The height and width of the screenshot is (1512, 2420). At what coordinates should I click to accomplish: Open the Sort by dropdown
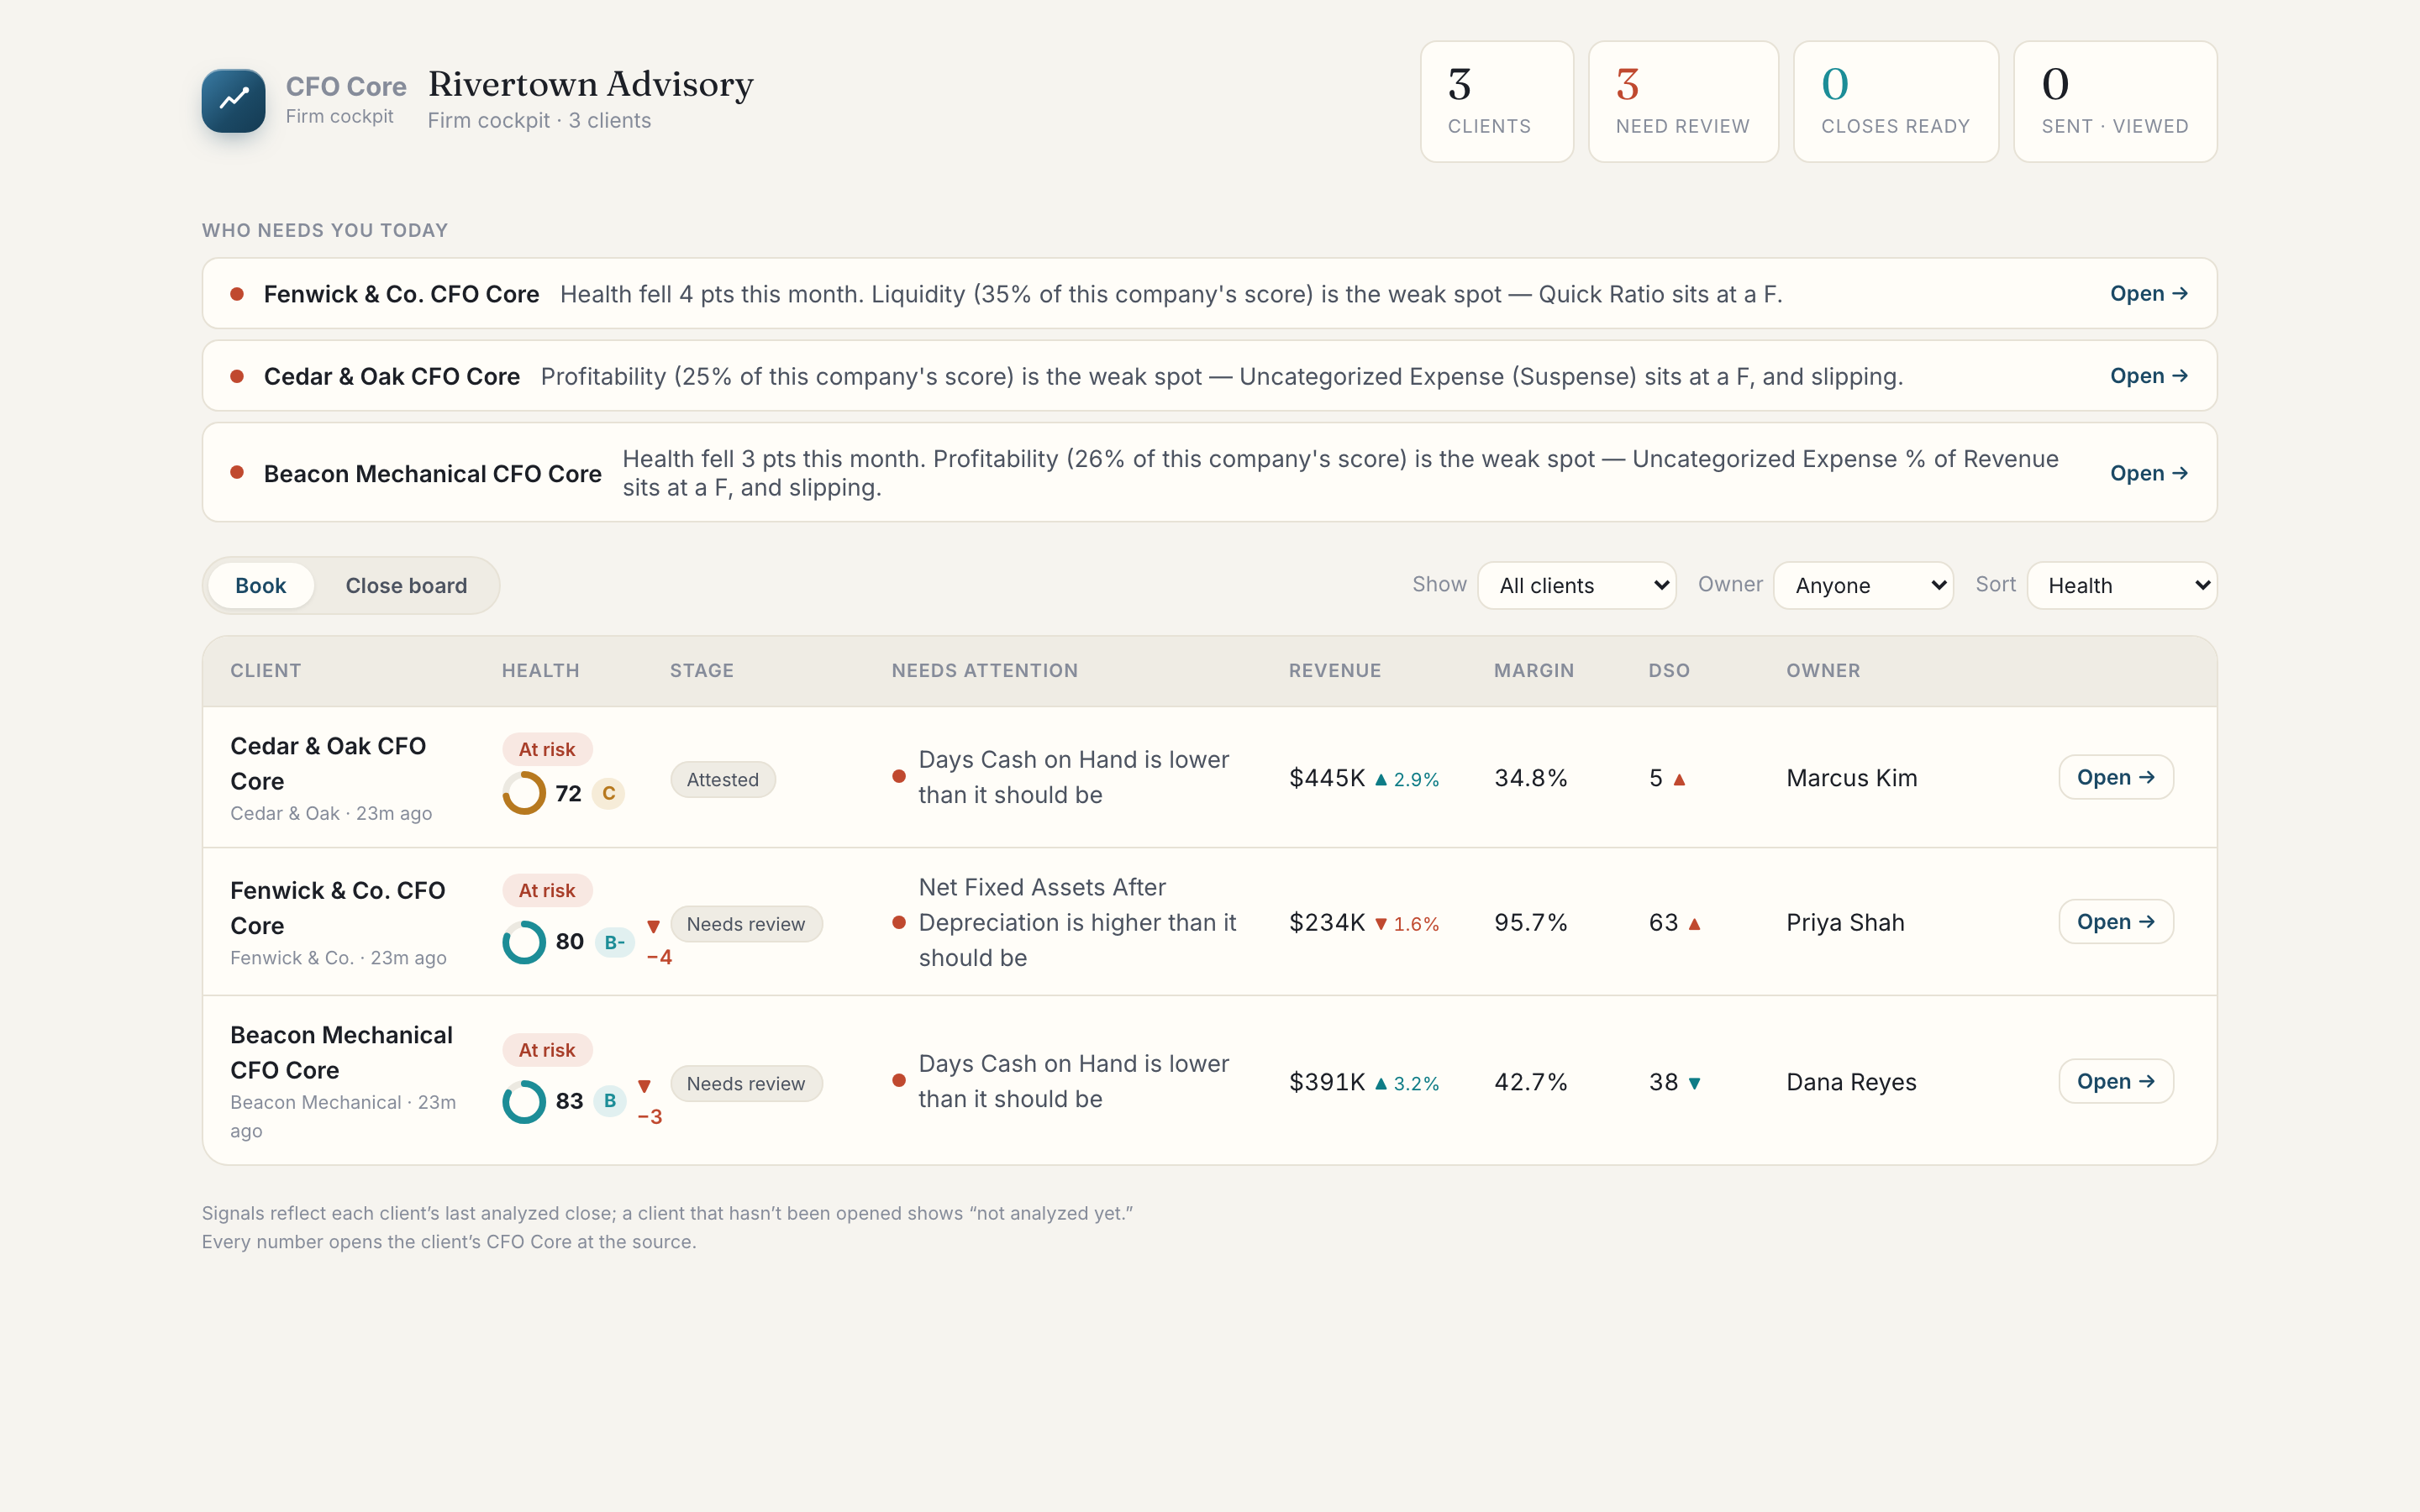click(2122, 585)
